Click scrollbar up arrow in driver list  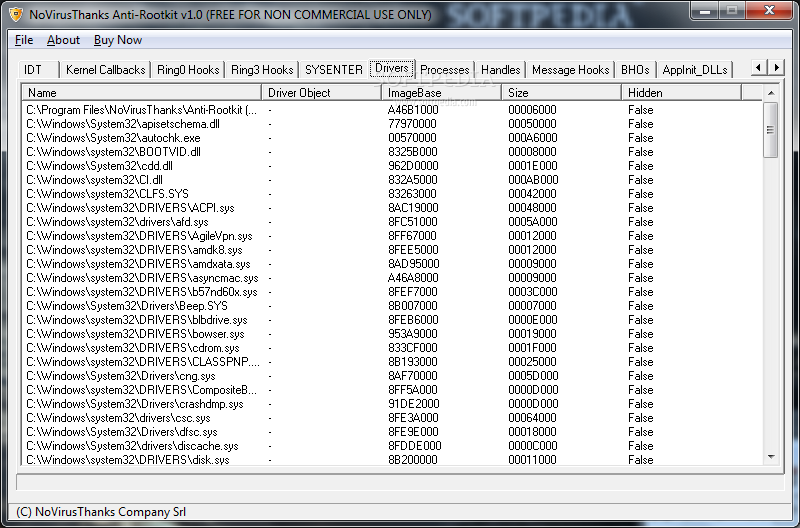coord(771,93)
